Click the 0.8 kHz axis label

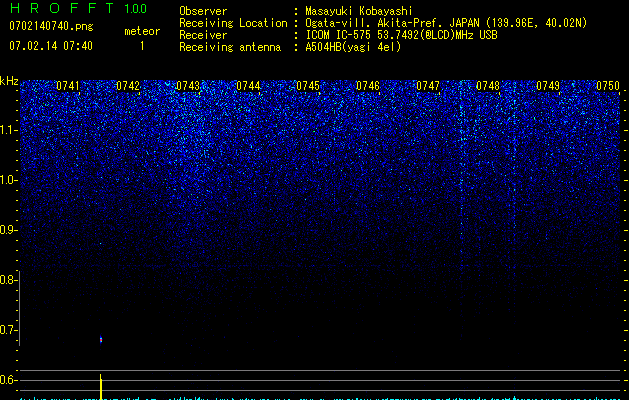click(7, 280)
